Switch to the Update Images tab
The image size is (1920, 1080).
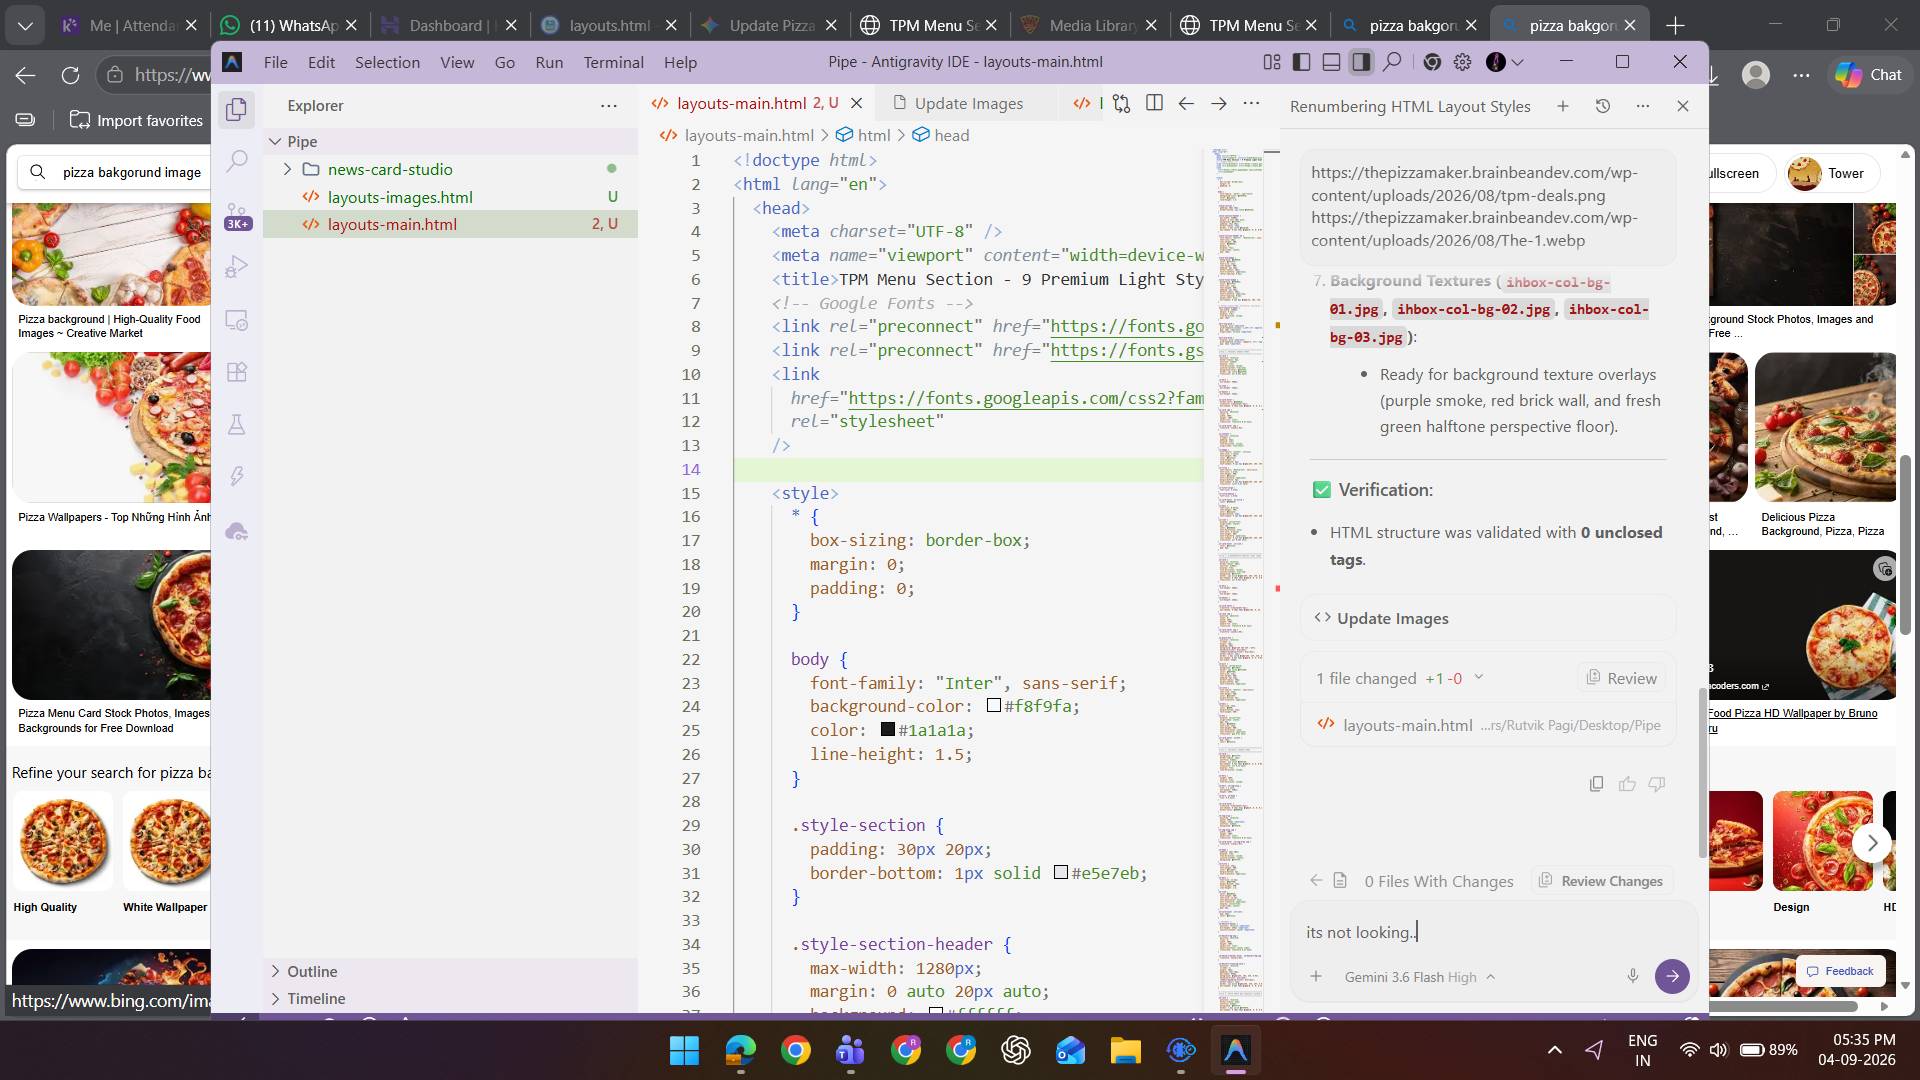point(968,103)
